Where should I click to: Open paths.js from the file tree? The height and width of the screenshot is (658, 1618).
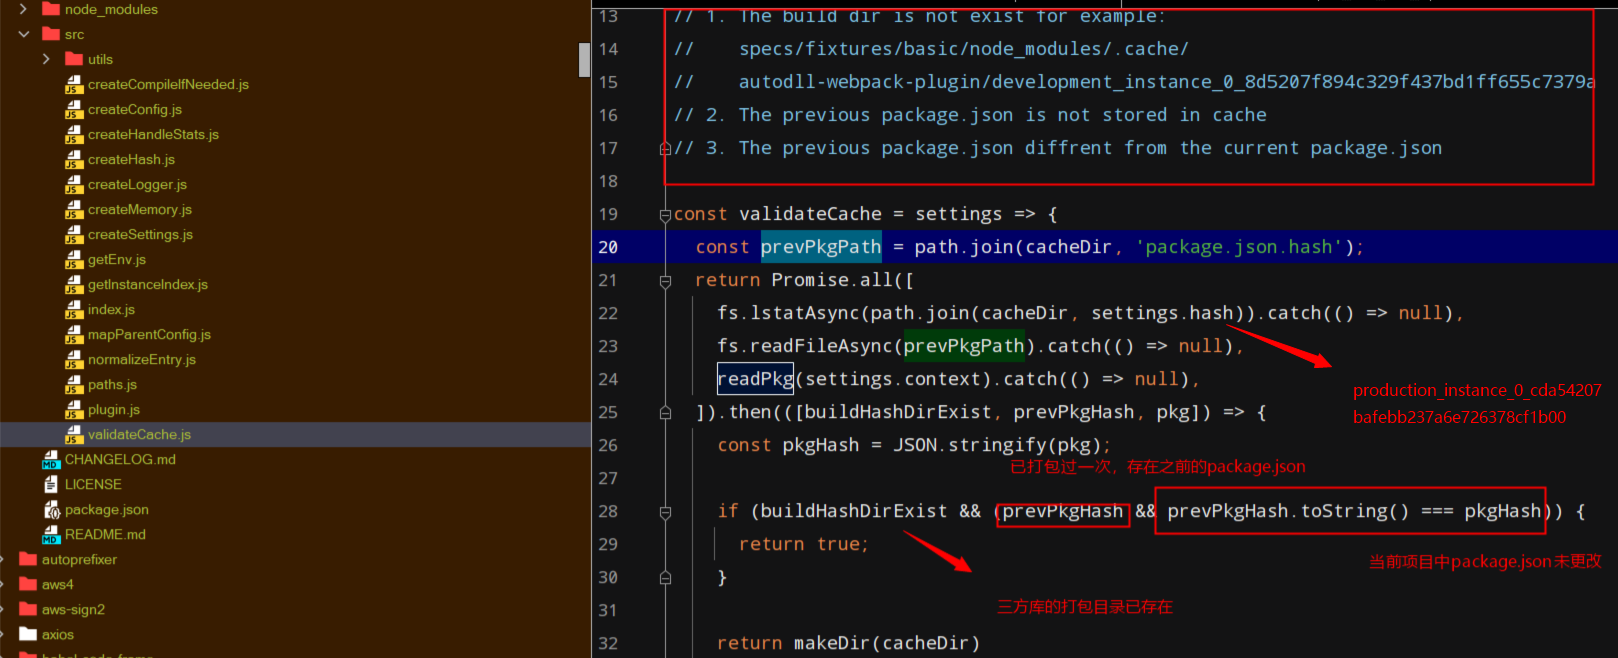[112, 384]
